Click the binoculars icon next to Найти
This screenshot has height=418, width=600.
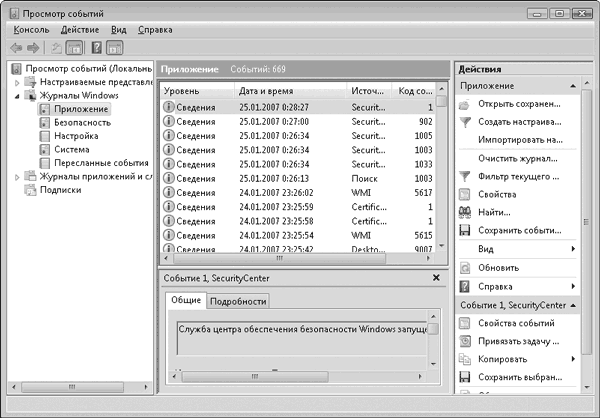click(466, 212)
